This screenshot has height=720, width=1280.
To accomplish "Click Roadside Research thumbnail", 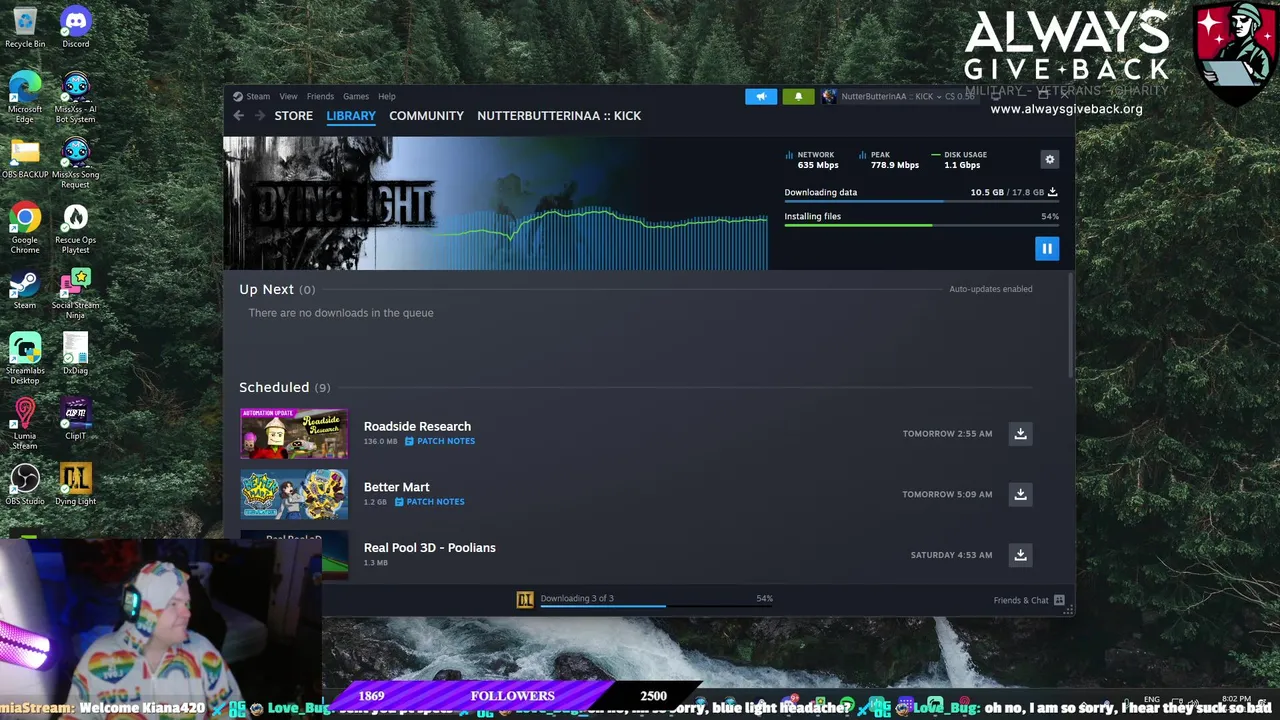I will 294,433.
